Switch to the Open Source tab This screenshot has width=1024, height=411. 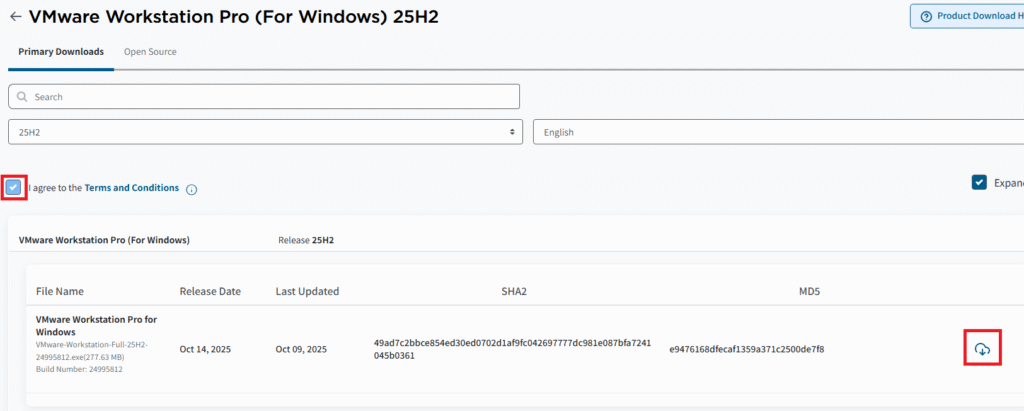150,52
